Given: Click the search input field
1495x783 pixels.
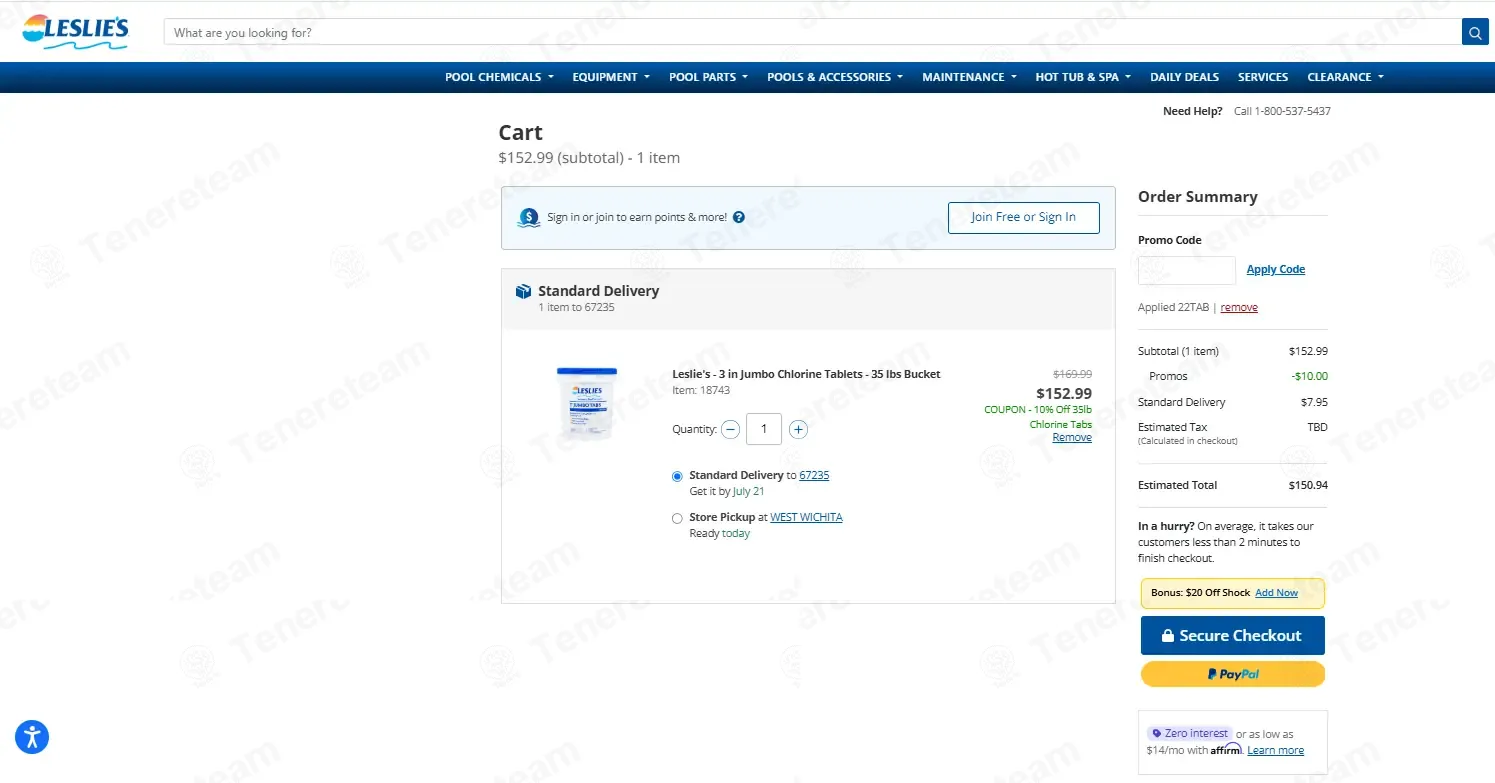Looking at the screenshot, I should pyautogui.click(x=812, y=32).
